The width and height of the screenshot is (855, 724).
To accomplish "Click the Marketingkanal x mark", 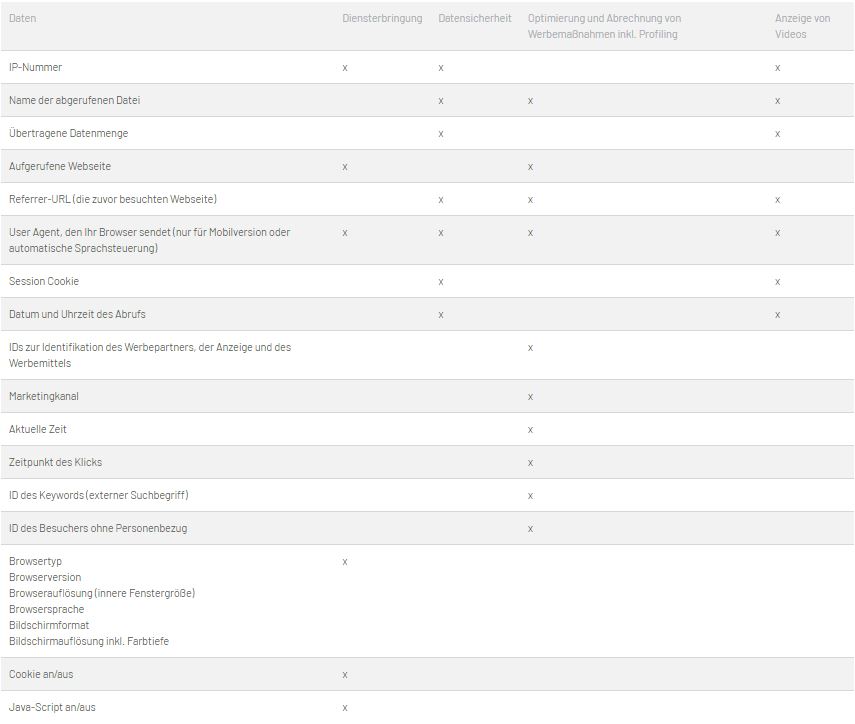I will pos(530,397).
